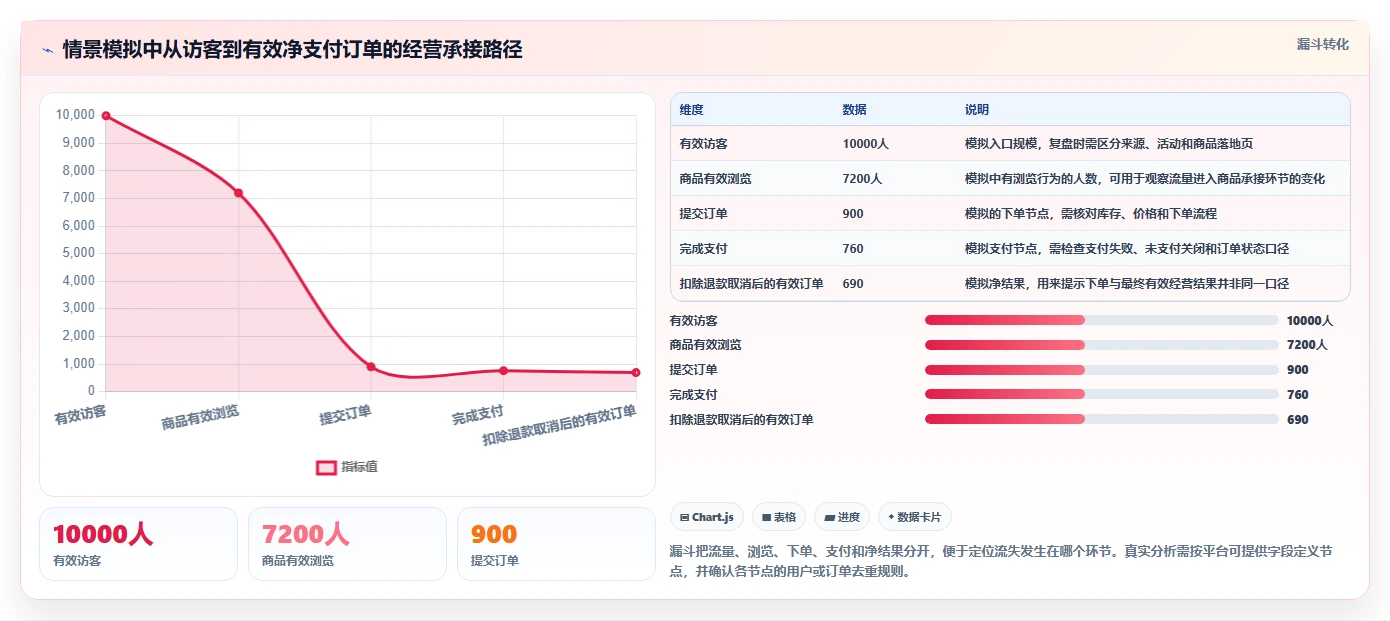This screenshot has width=1390, height=621.
Task: Click the chart data point for 提交订单
Action: coord(371,367)
